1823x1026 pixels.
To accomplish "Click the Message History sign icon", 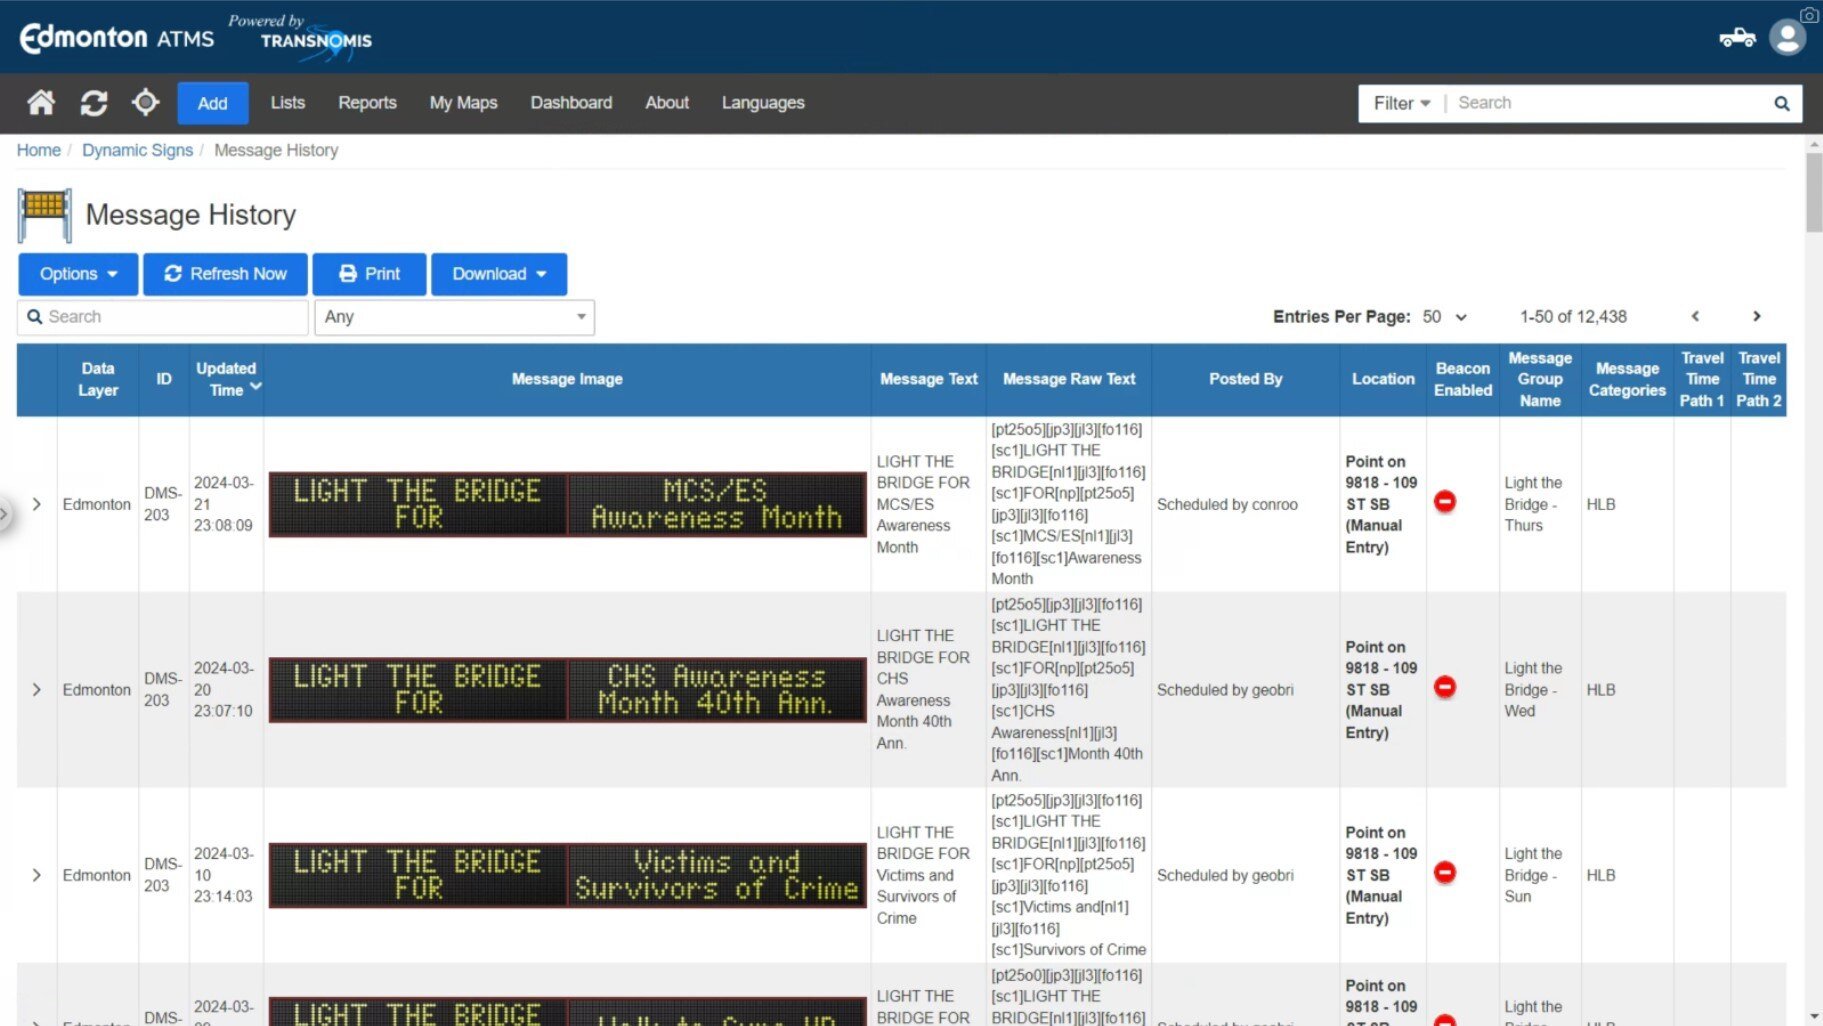I will pyautogui.click(x=45, y=214).
